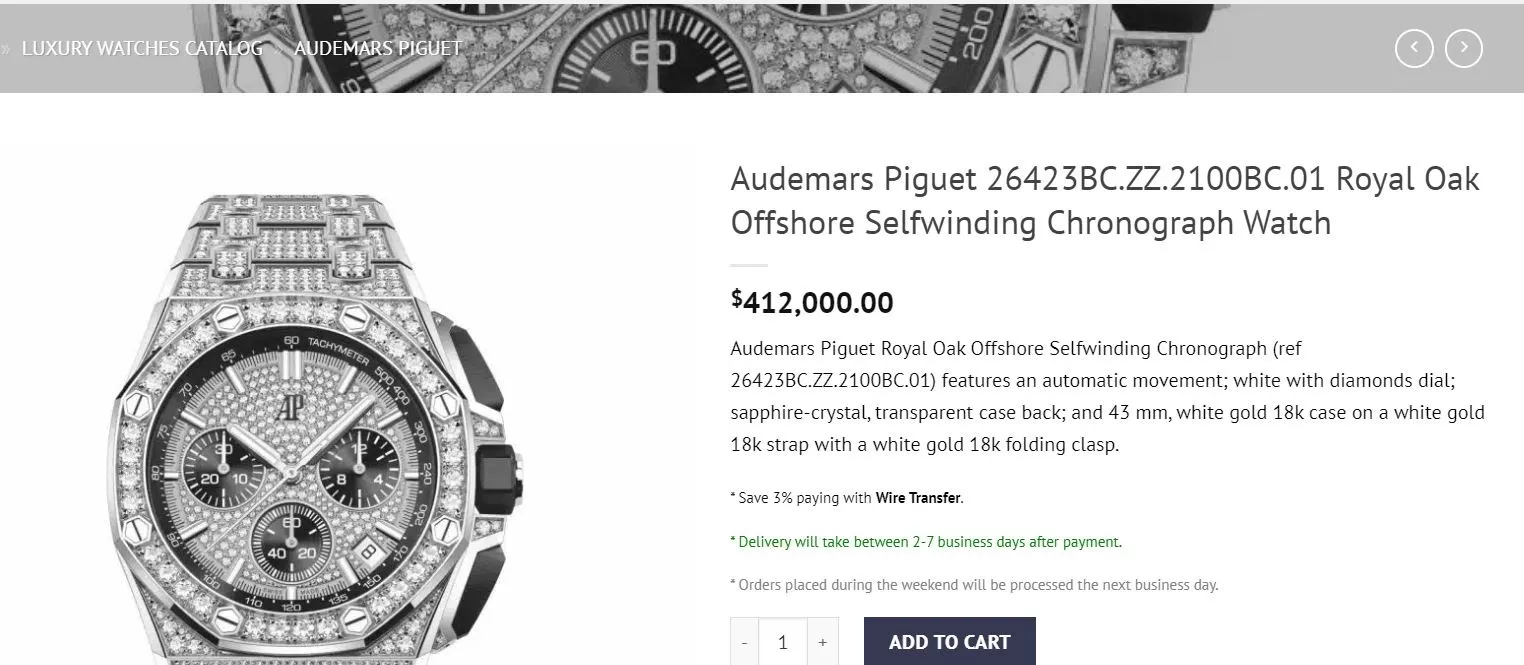Open the Luxury Watches Catalog breadcrumb
The width and height of the screenshot is (1524, 665).
(142, 48)
